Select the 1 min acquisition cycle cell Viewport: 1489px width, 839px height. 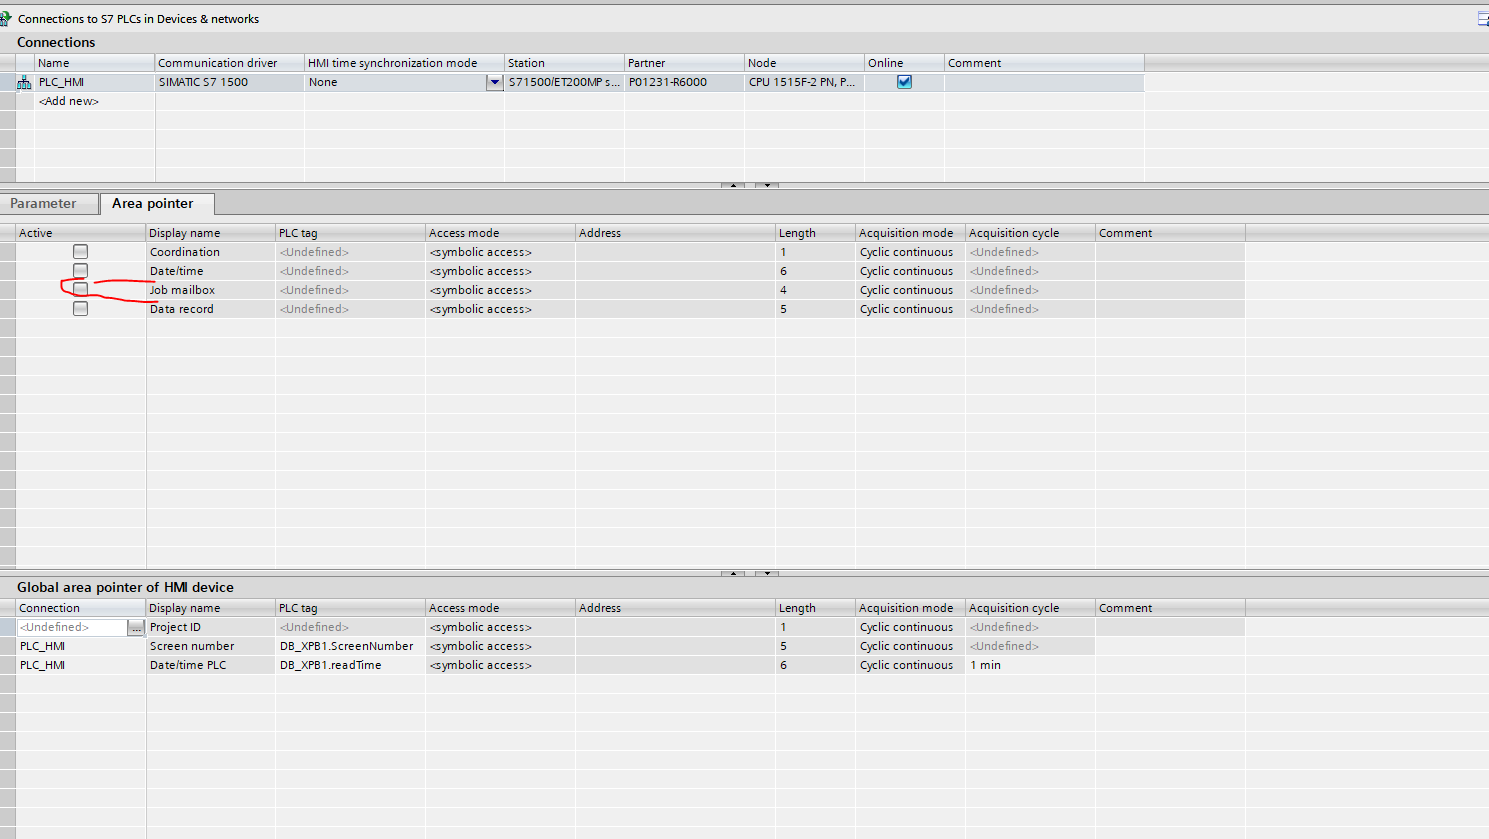coord(1028,665)
